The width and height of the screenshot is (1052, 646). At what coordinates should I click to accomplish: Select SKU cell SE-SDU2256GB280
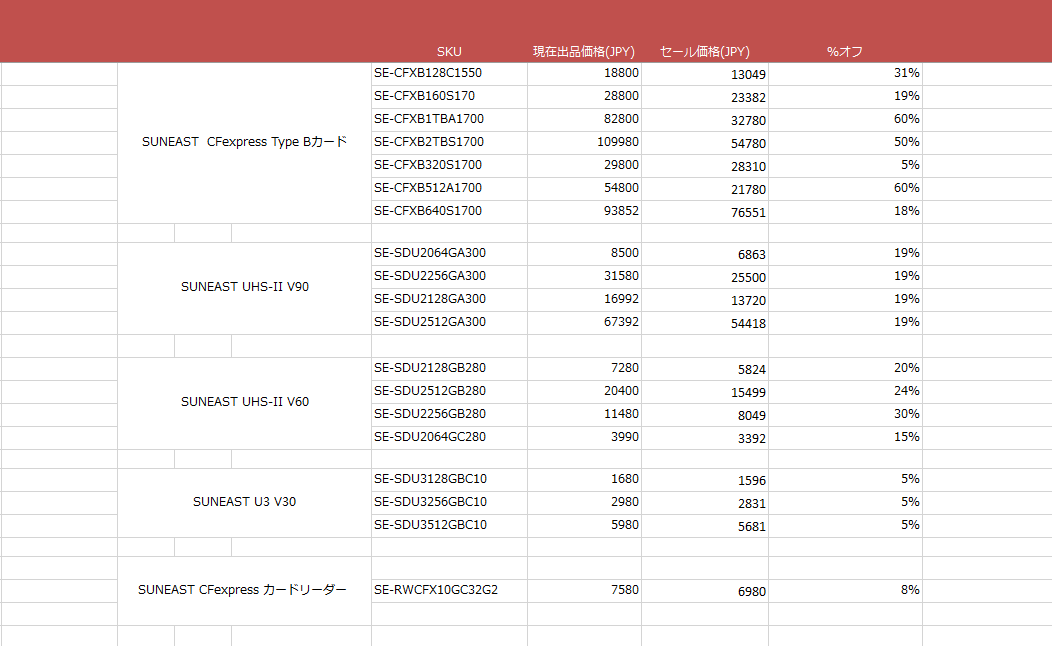(x=449, y=415)
